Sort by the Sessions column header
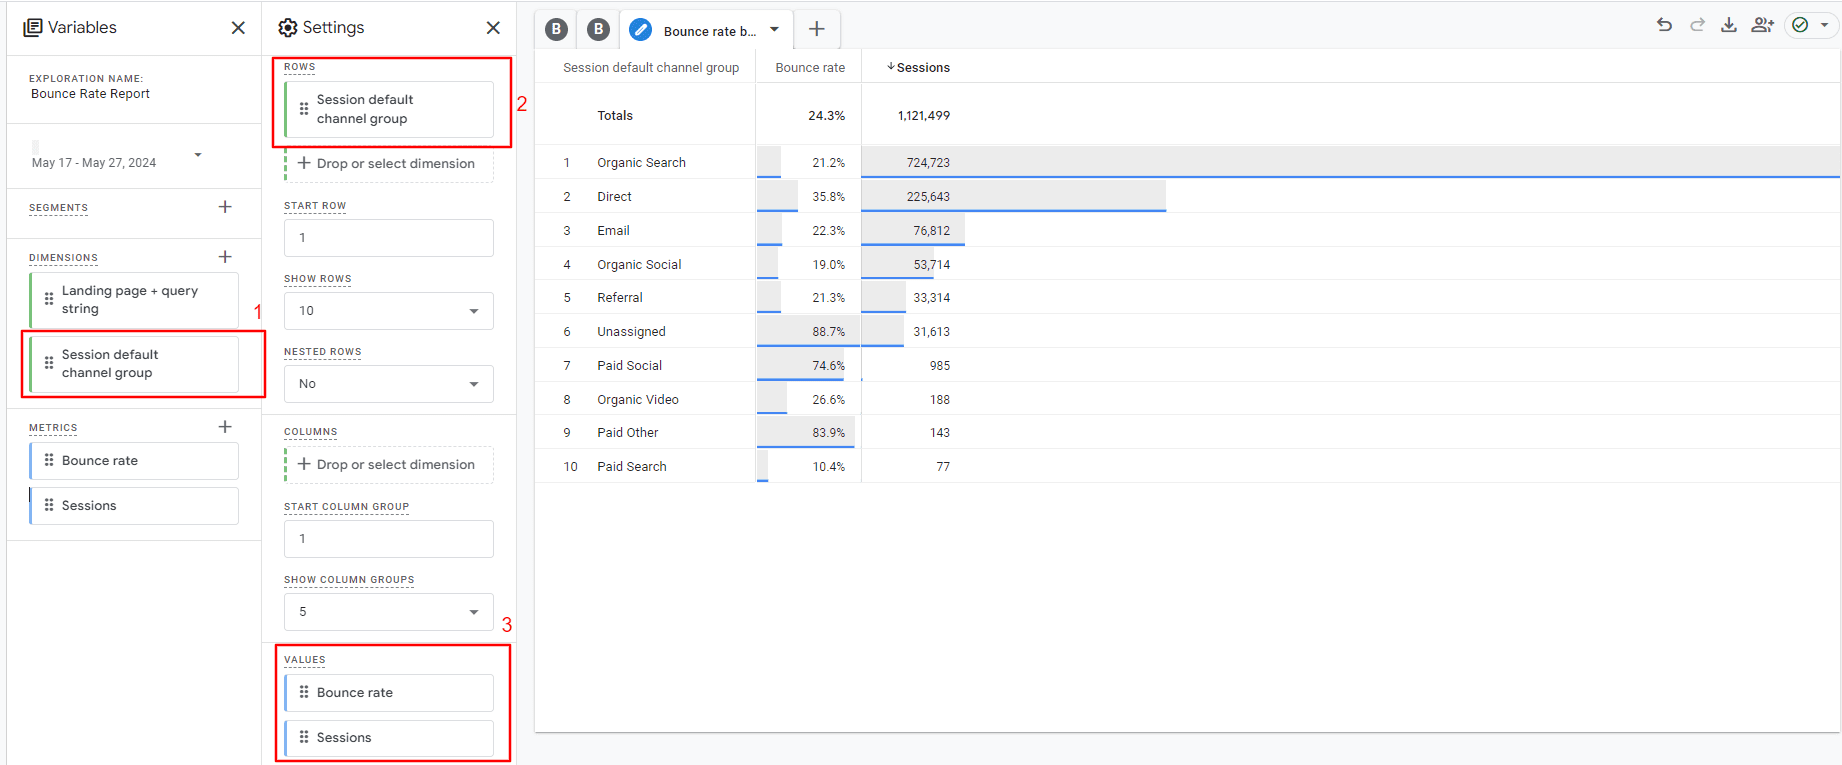 [922, 68]
